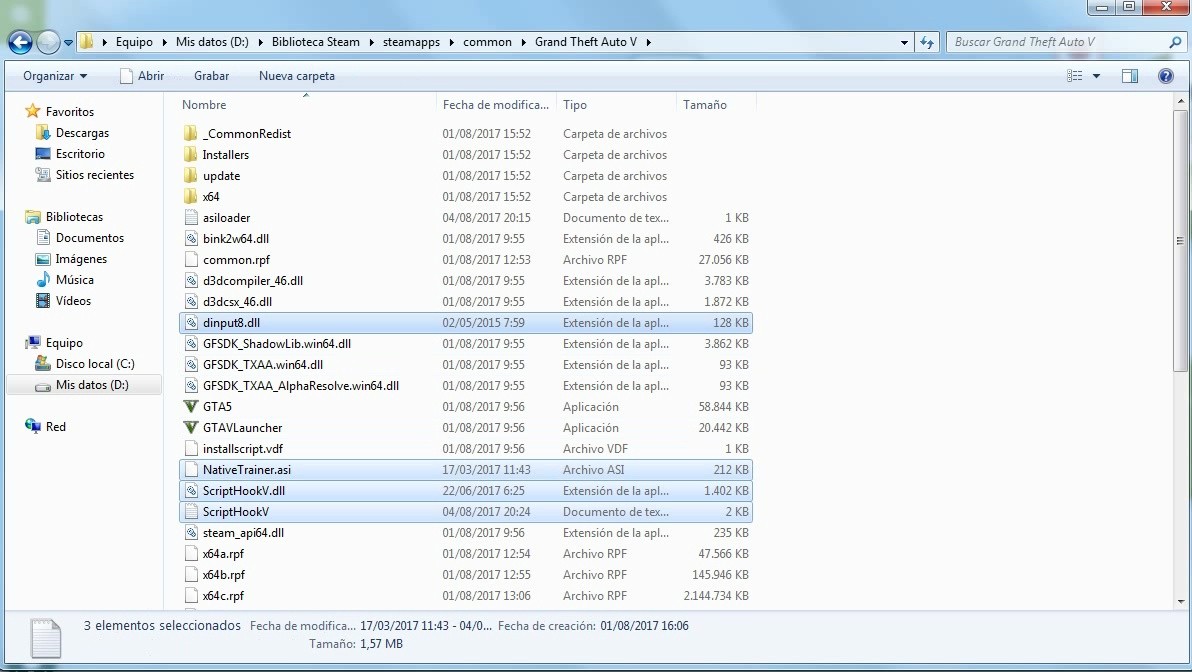Select the GFSDK_TXAA_AlphaResolve.win64.dll file name
Viewport: 1192px width, 672px height.
click(x=301, y=386)
